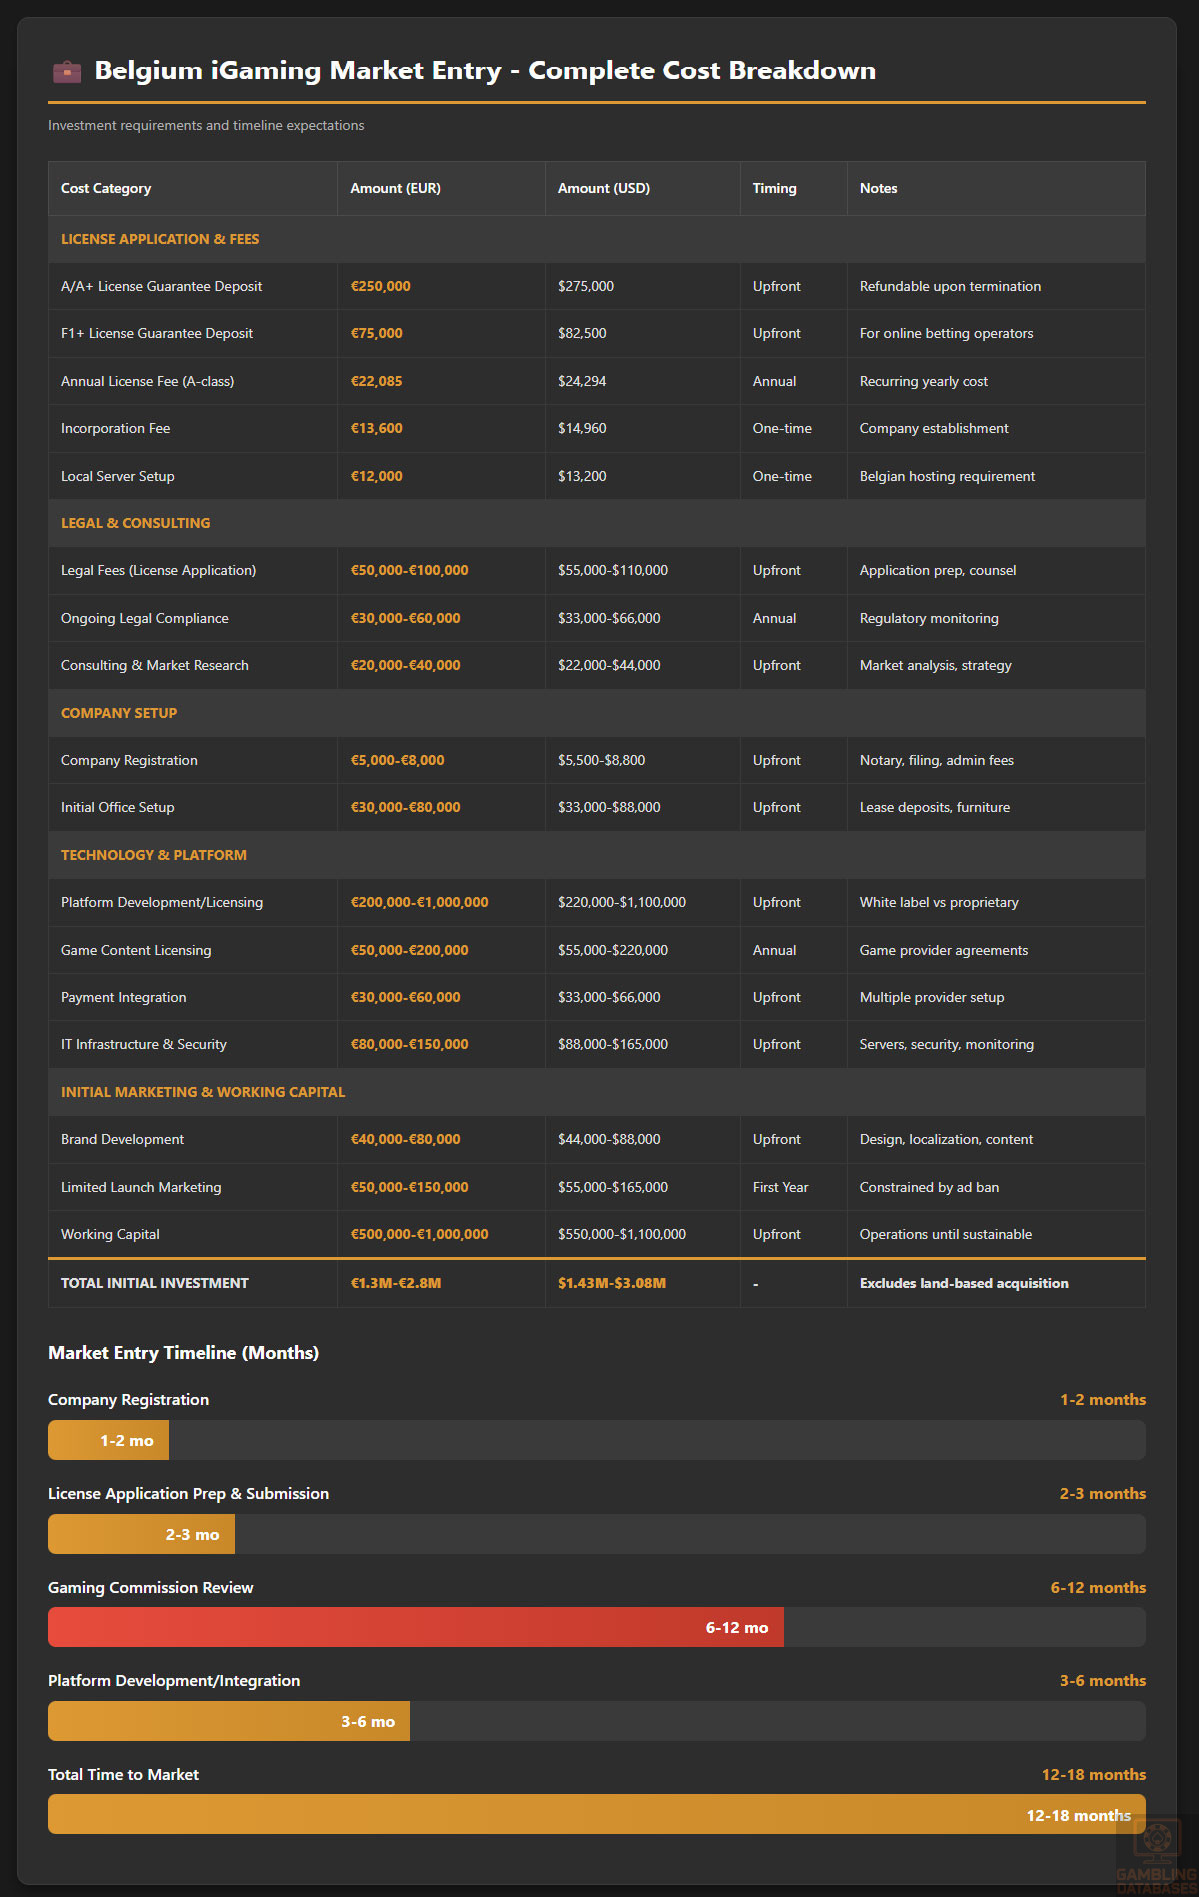Click the €250,000 guarantee deposit amount
Screen dimensions: 1199x1897
pos(380,286)
